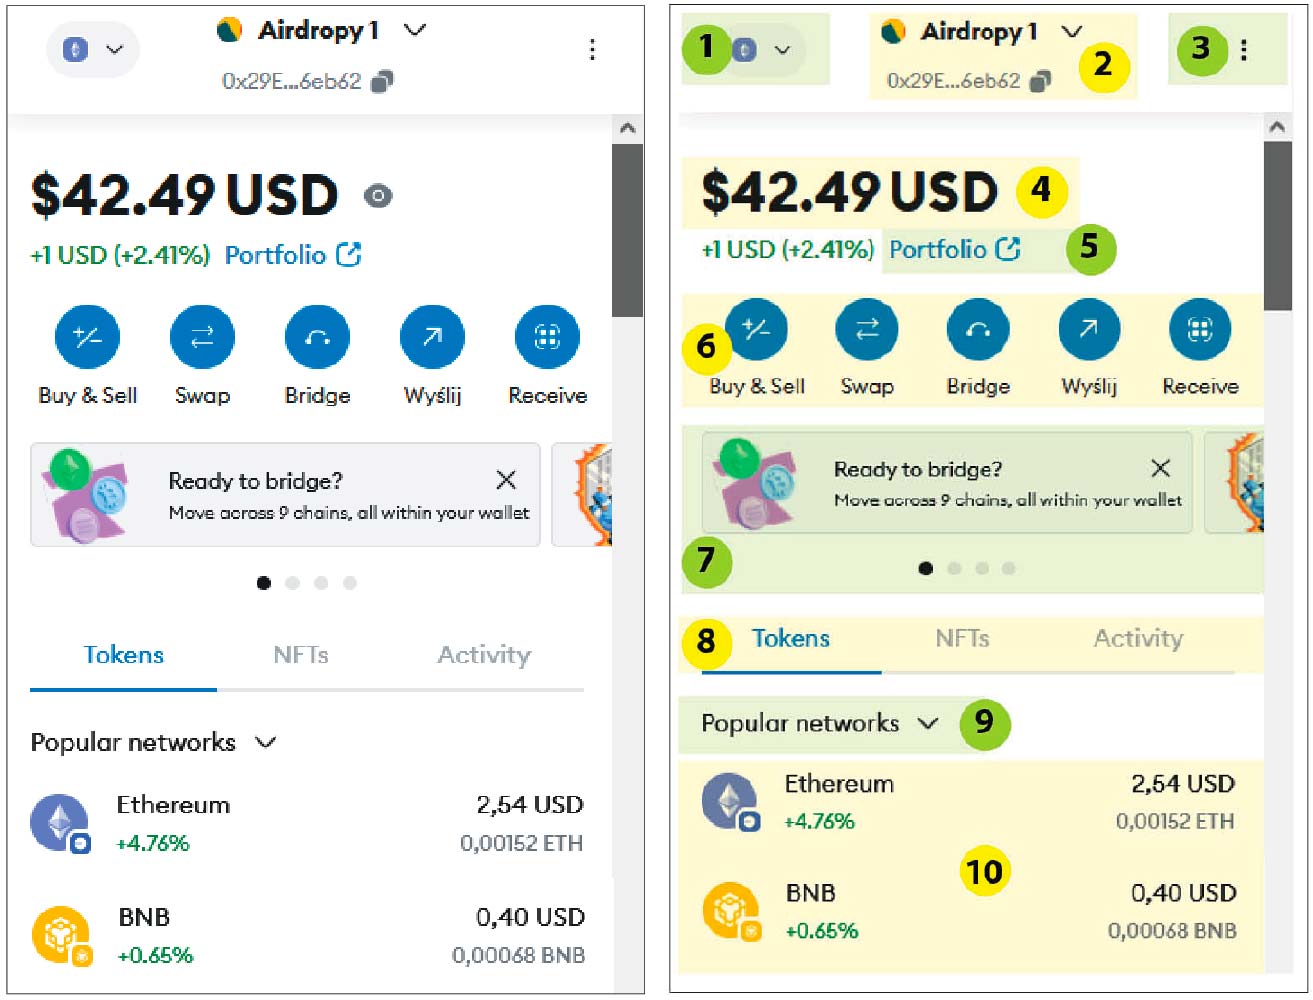This screenshot has height=1000, width=1313.
Task: Open the Receive icon
Action: 546,336
